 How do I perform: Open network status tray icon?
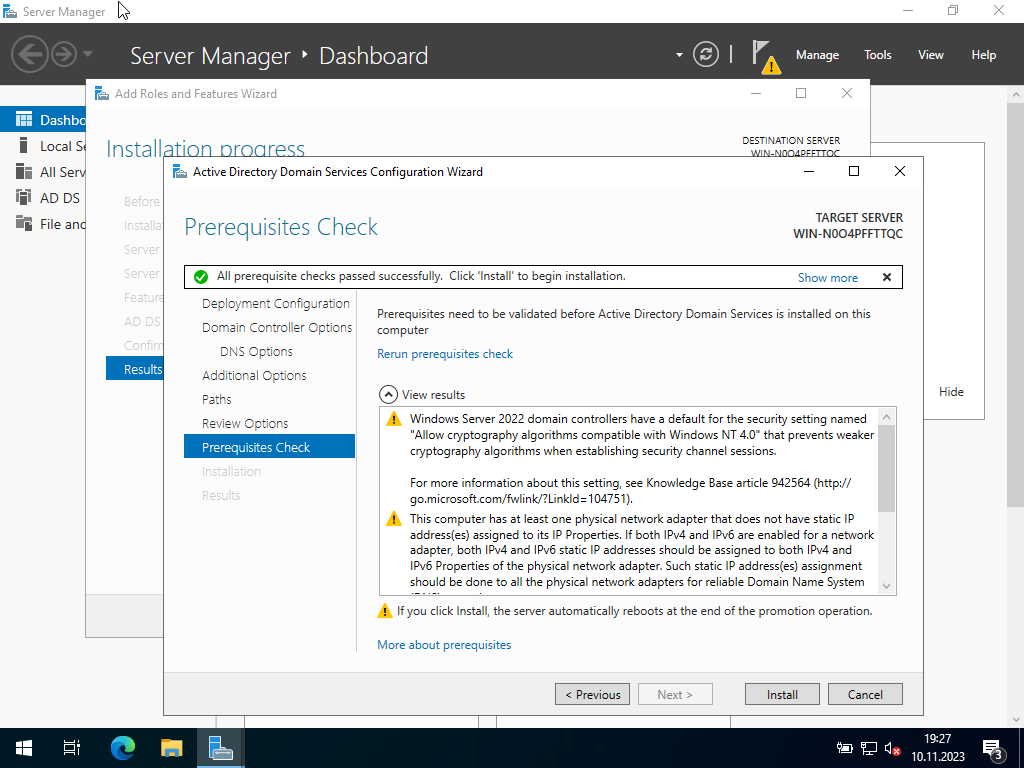pyautogui.click(x=869, y=748)
